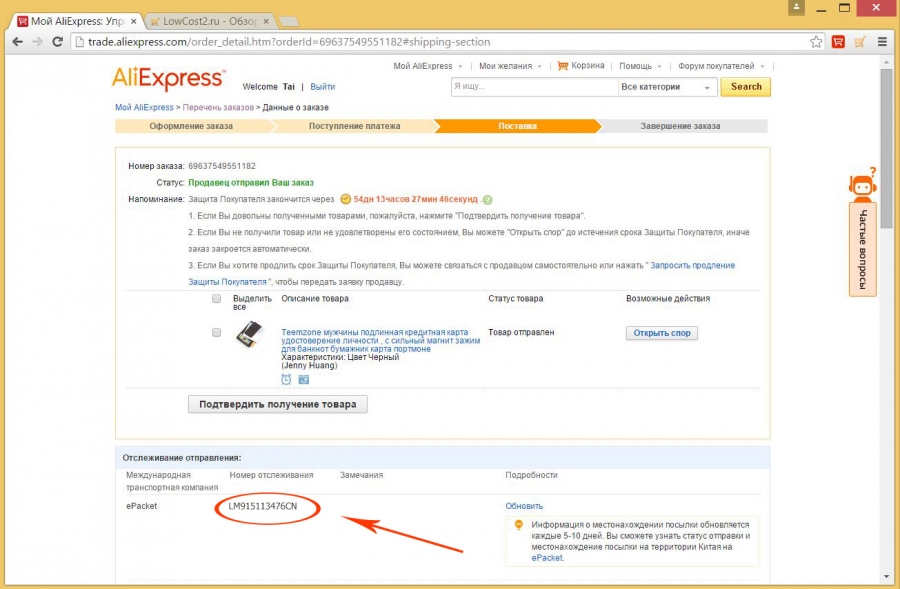
Task: Click the scrollbar up arrow
Action: click(887, 62)
